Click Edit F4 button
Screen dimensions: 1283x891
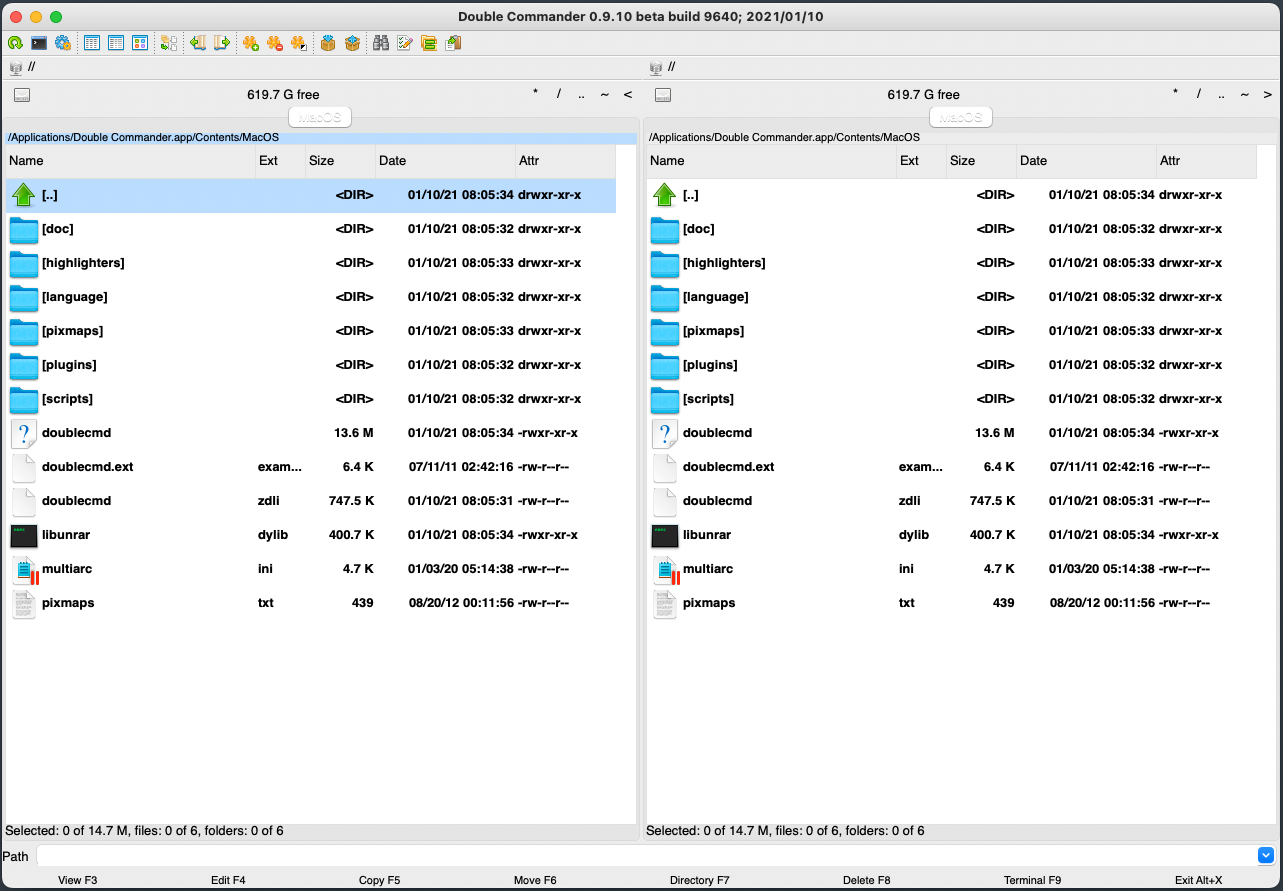point(228,880)
